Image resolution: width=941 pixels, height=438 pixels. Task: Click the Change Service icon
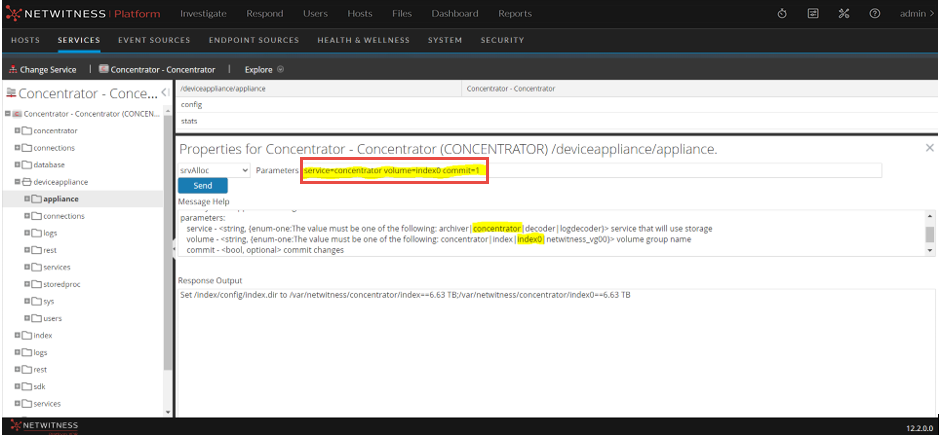(13, 70)
